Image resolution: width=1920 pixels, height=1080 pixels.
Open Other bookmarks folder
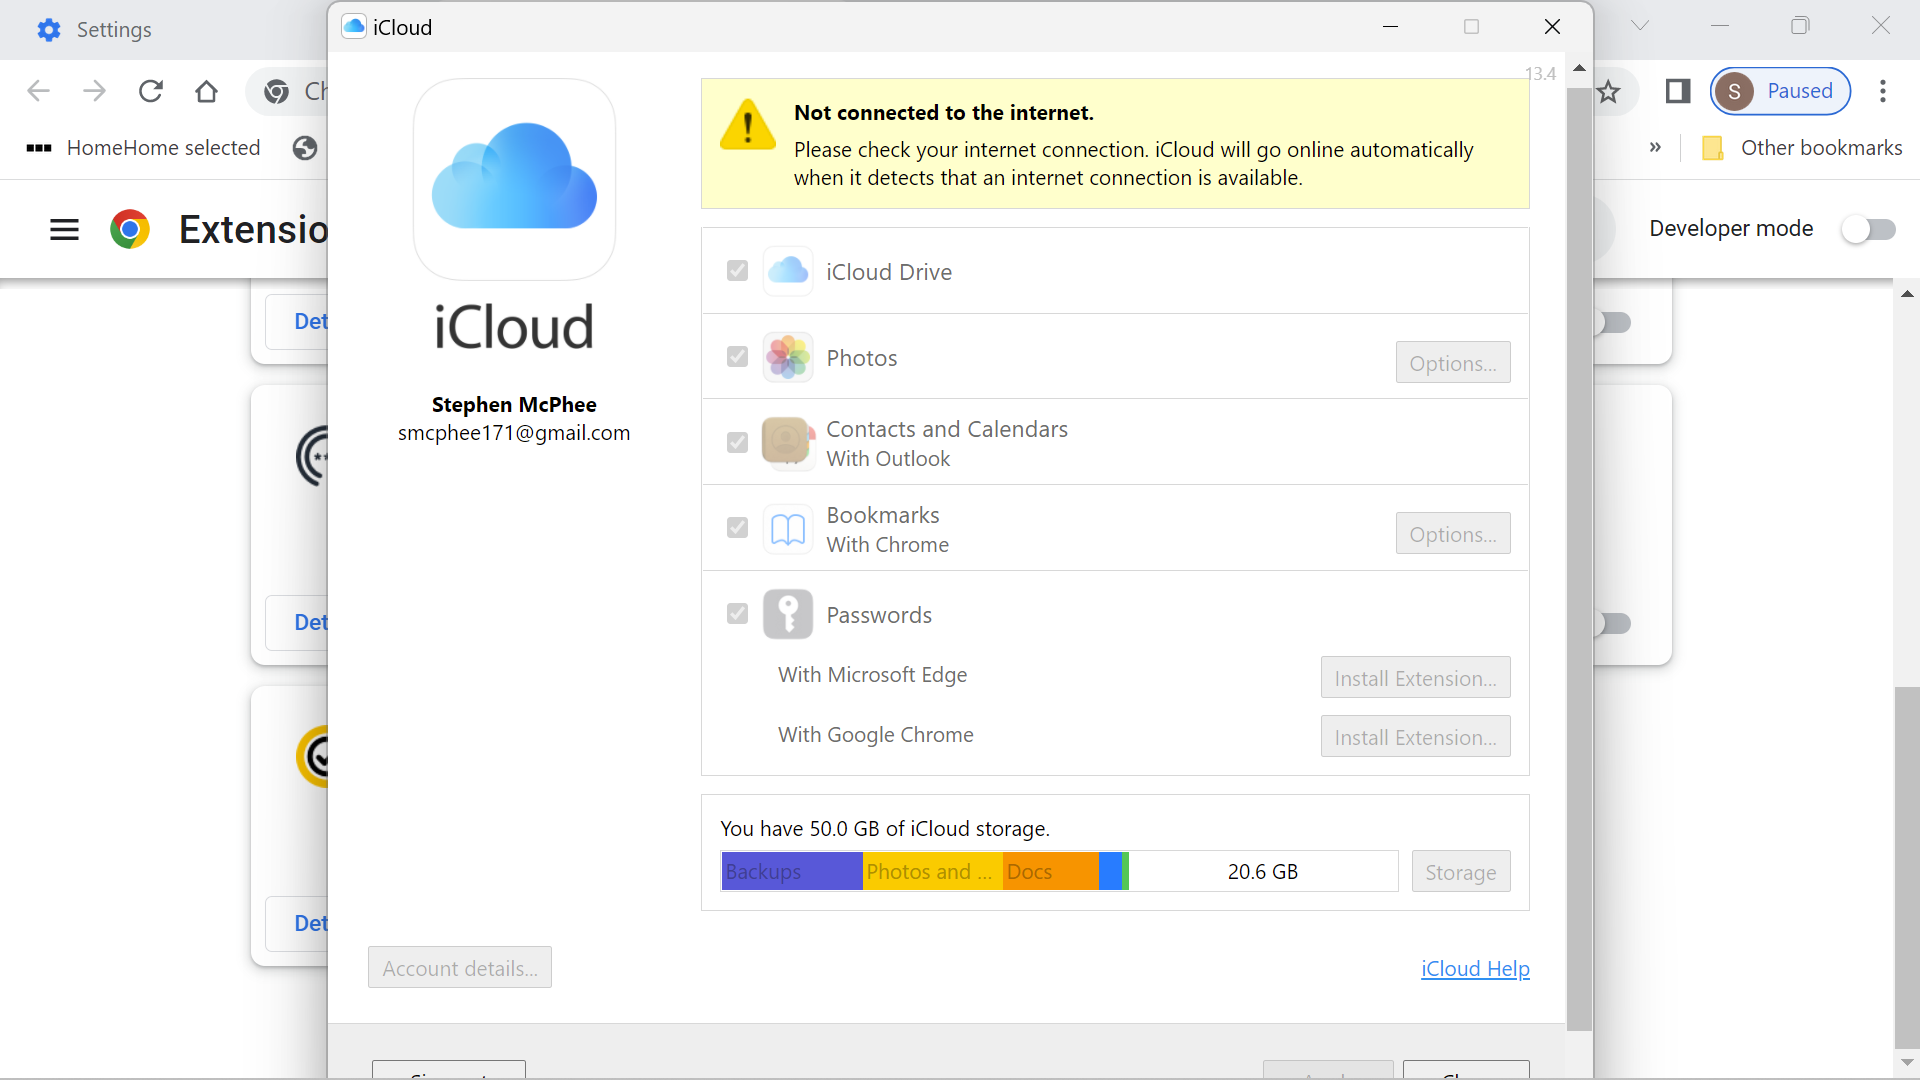tap(1802, 148)
